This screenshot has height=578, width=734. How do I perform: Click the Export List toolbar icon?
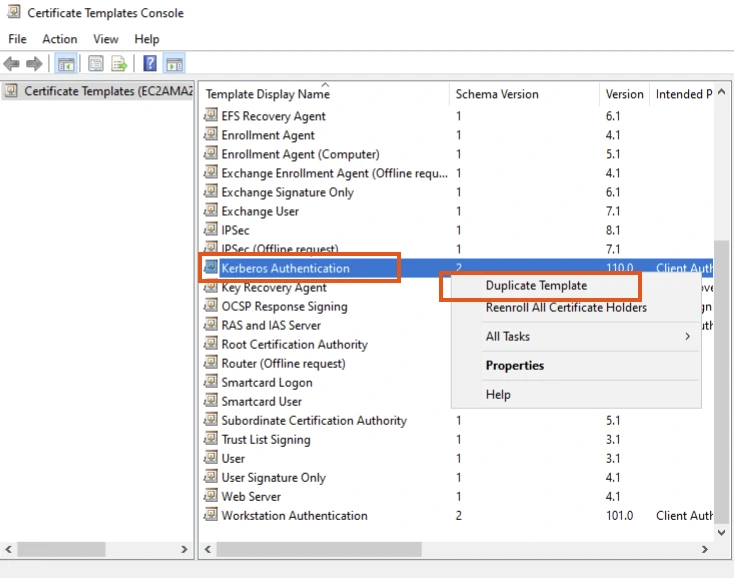[119, 64]
